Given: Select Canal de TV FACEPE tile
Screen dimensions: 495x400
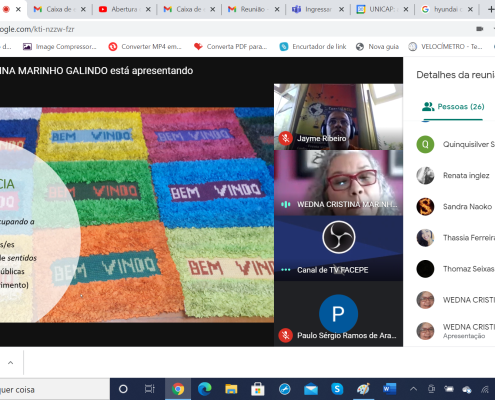Looking at the screenshot, I should (x=338, y=248).
